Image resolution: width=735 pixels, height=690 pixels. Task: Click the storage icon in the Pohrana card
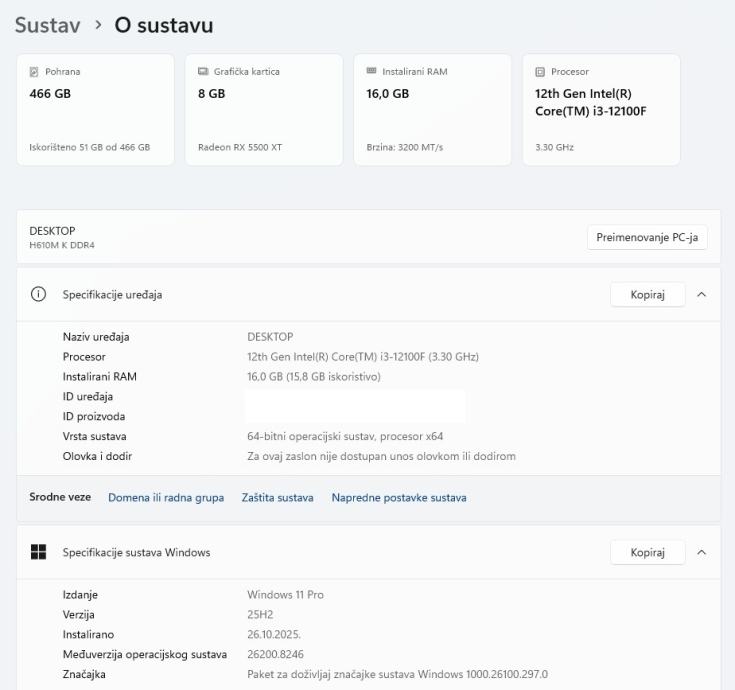[34, 72]
